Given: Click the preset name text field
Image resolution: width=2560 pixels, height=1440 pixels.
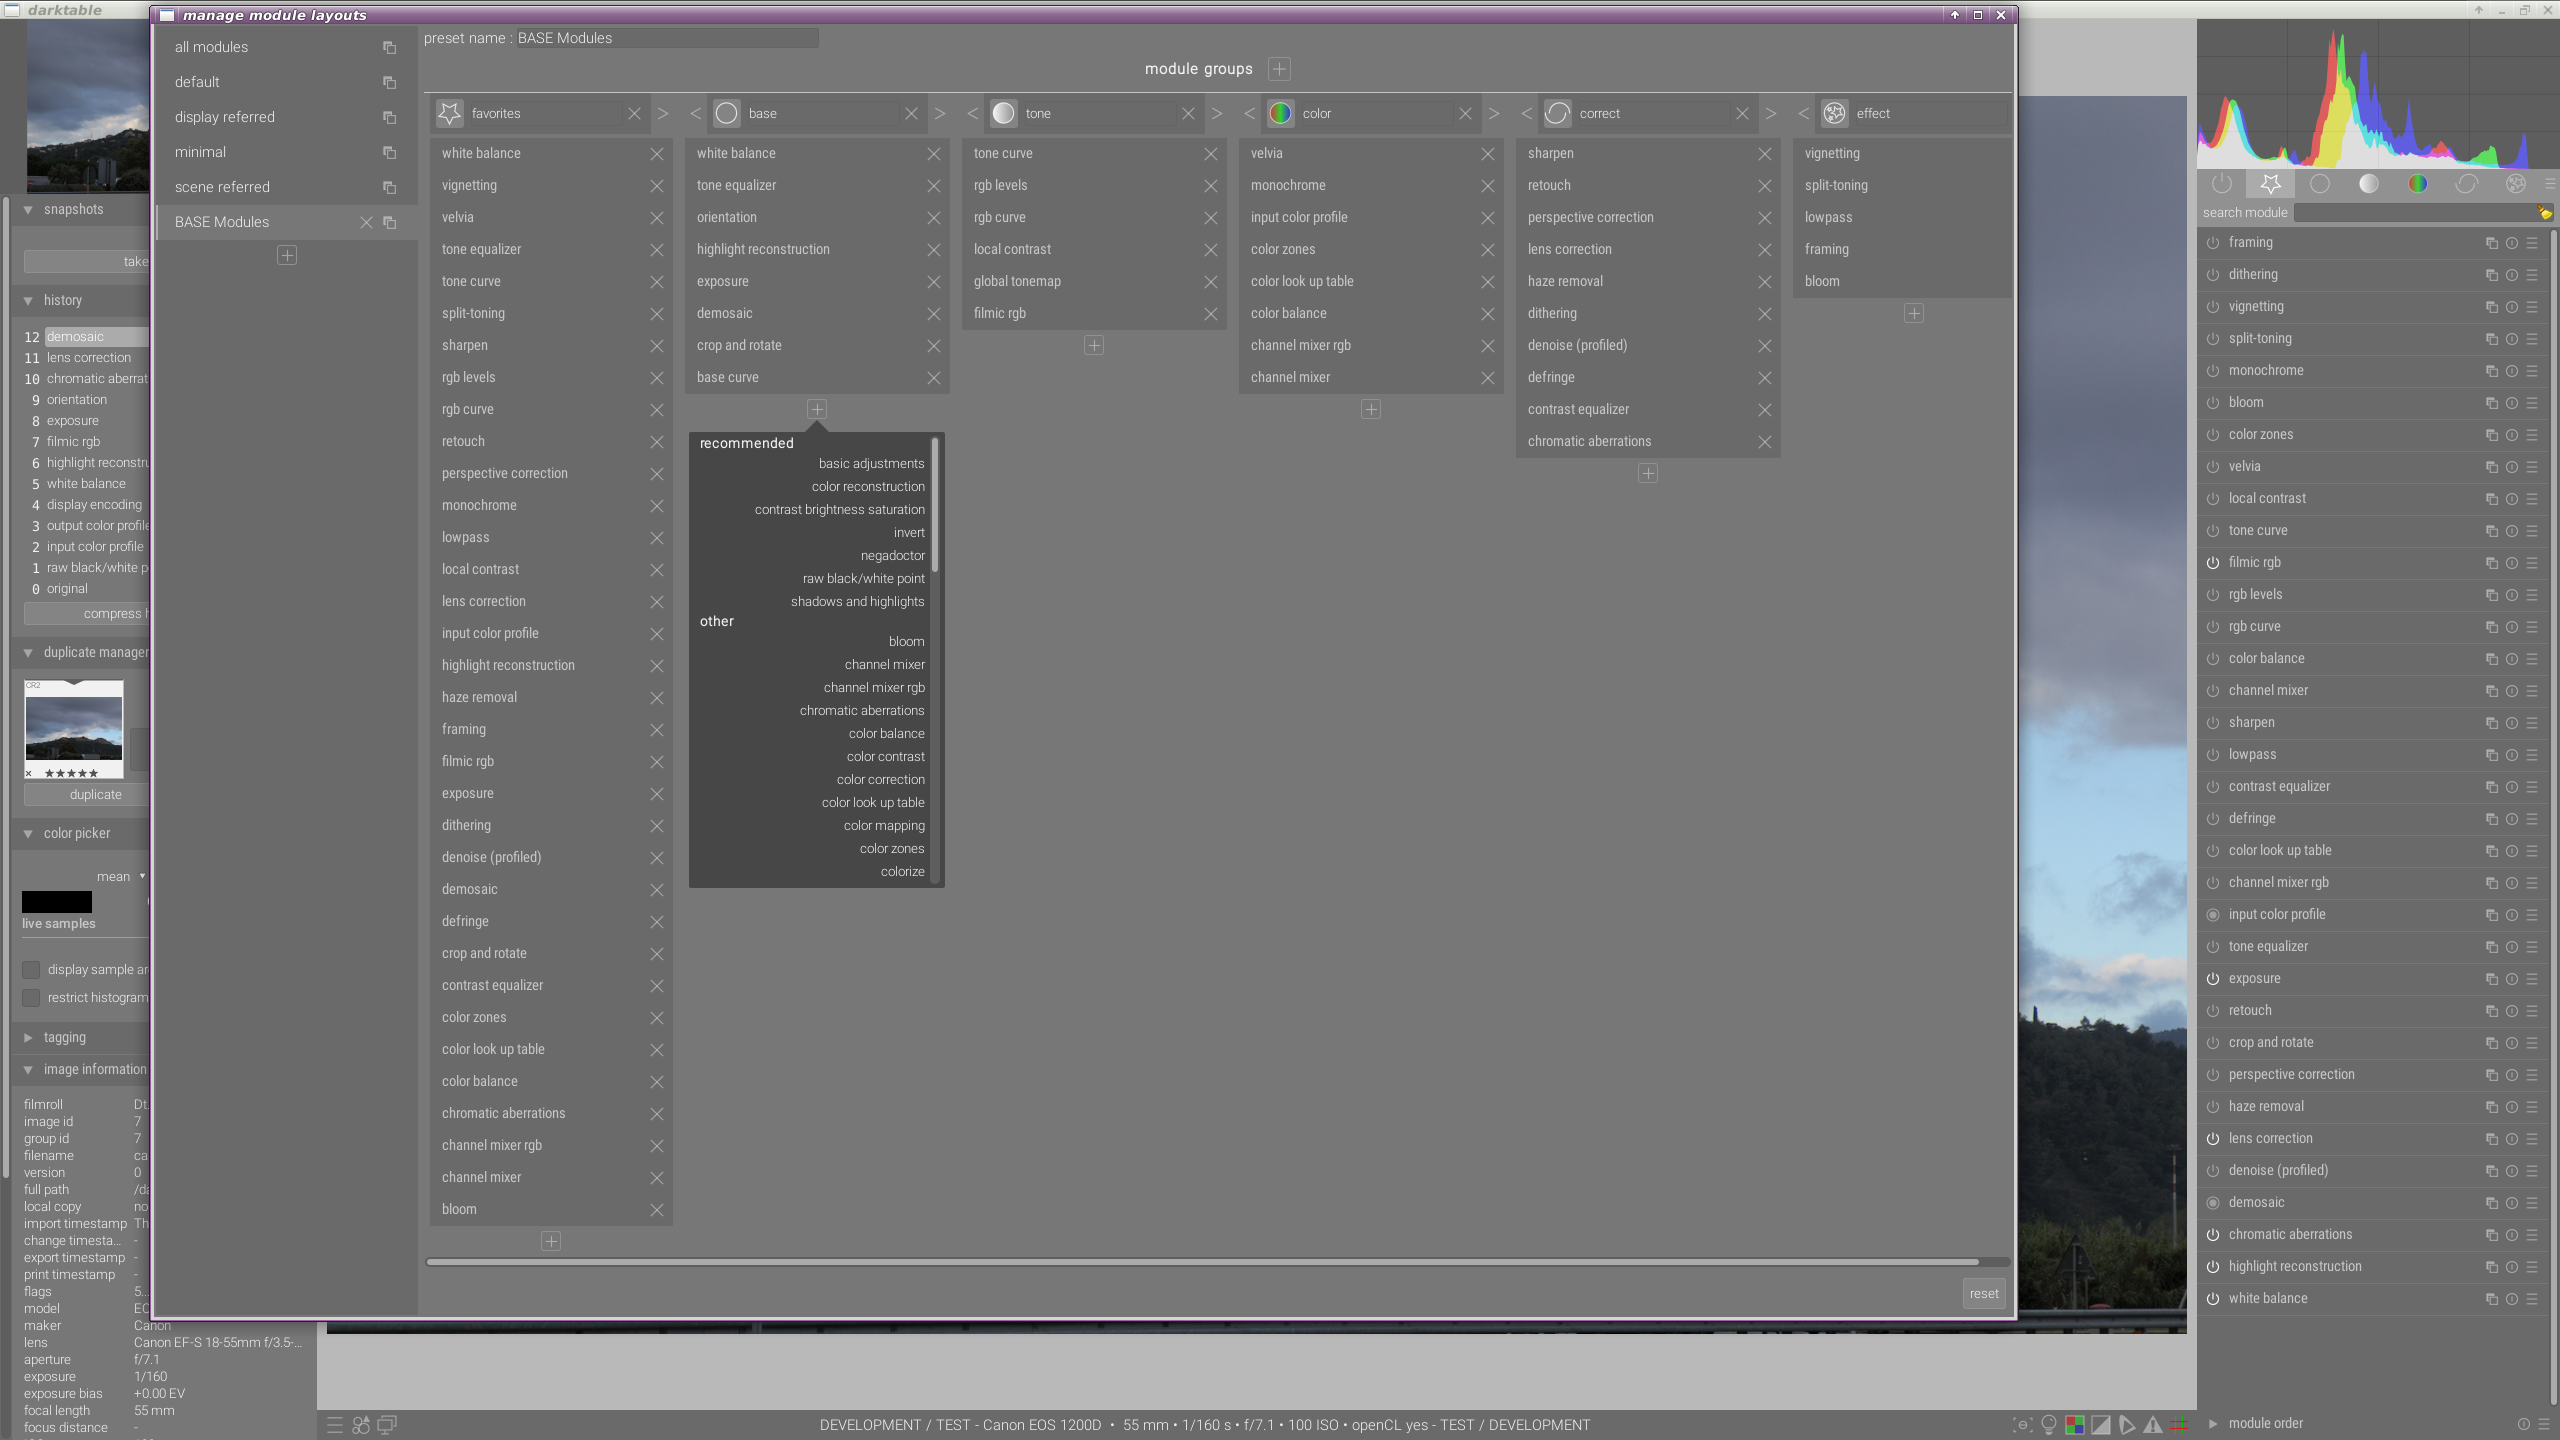Looking at the screenshot, I should point(665,38).
